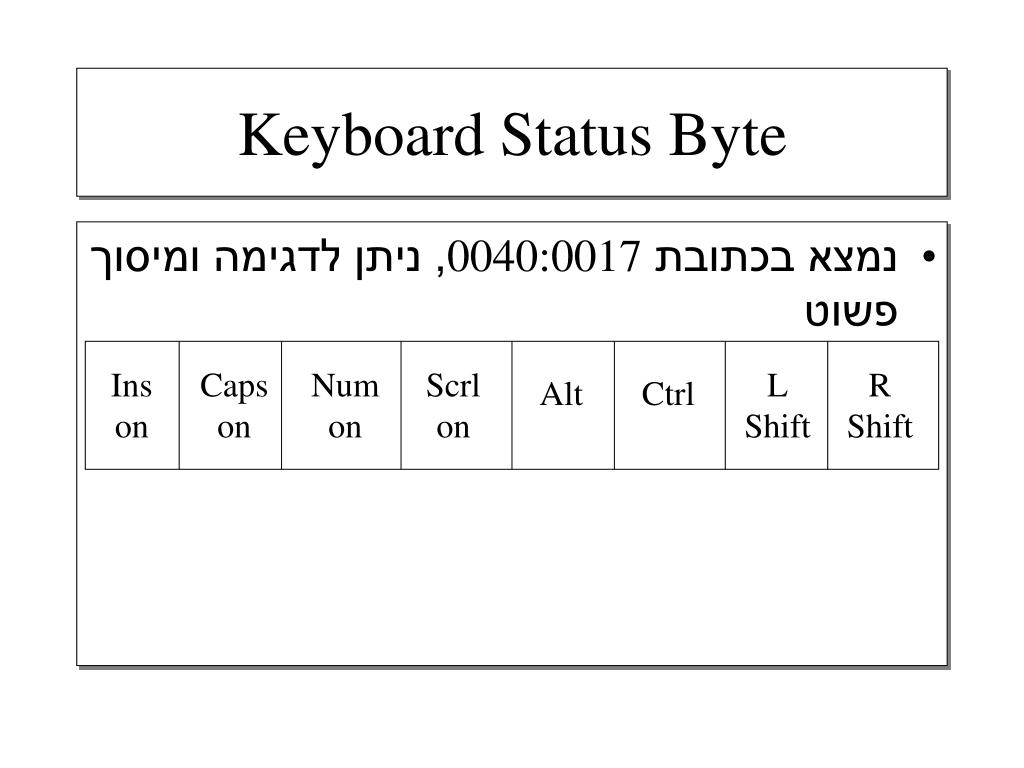Select the 'Ctrl' table cell
Screen dimensions: 1024x768
click(x=670, y=405)
